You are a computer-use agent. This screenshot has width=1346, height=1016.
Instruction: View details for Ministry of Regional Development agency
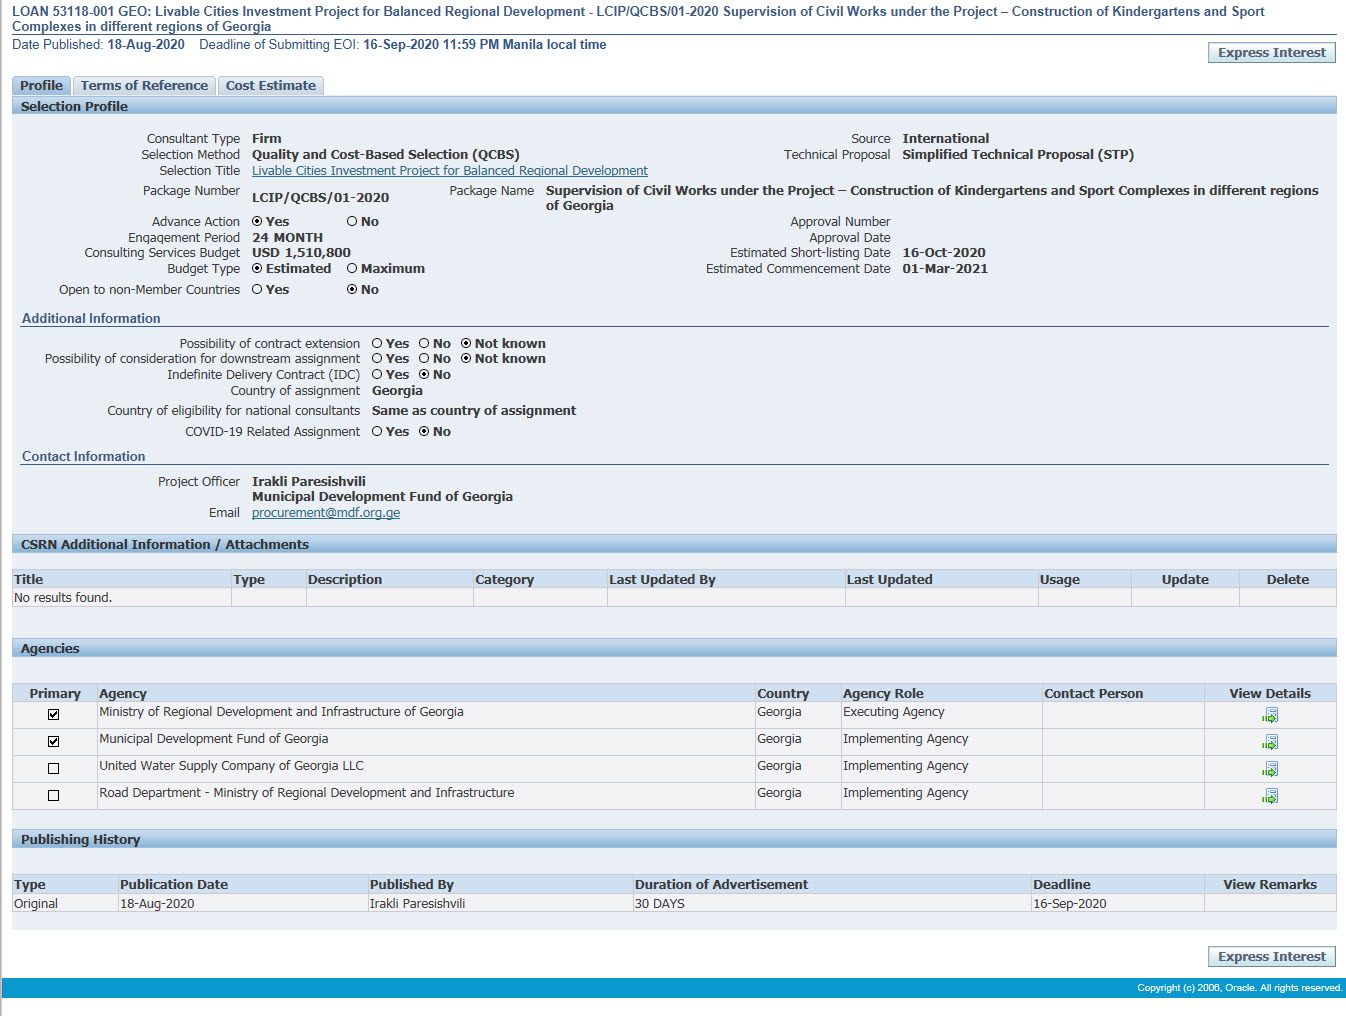pyautogui.click(x=1270, y=715)
